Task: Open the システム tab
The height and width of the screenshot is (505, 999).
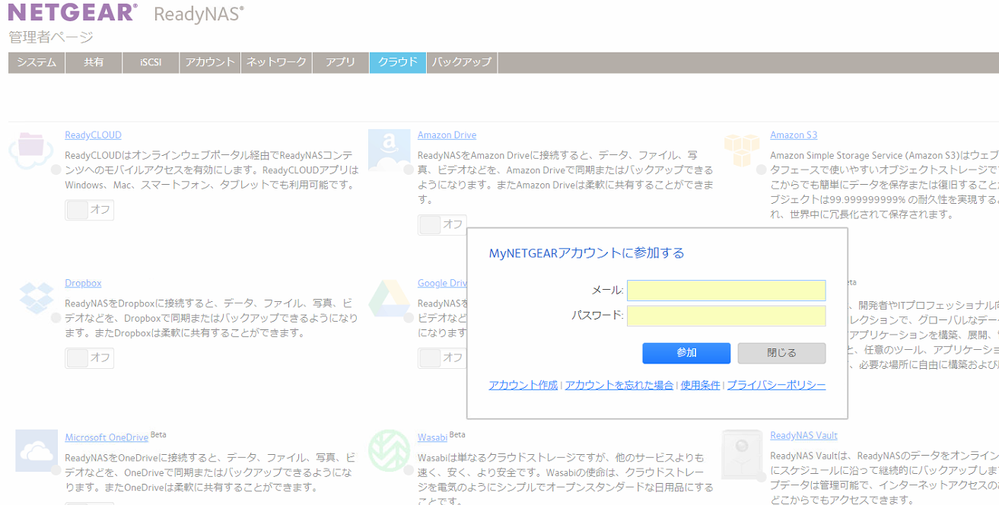Action: [36, 62]
